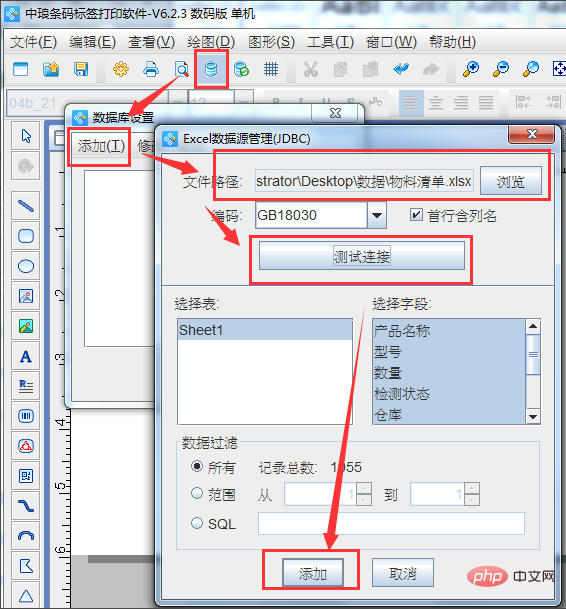
Task: Open the 窗口(W) menu
Action: point(391,42)
